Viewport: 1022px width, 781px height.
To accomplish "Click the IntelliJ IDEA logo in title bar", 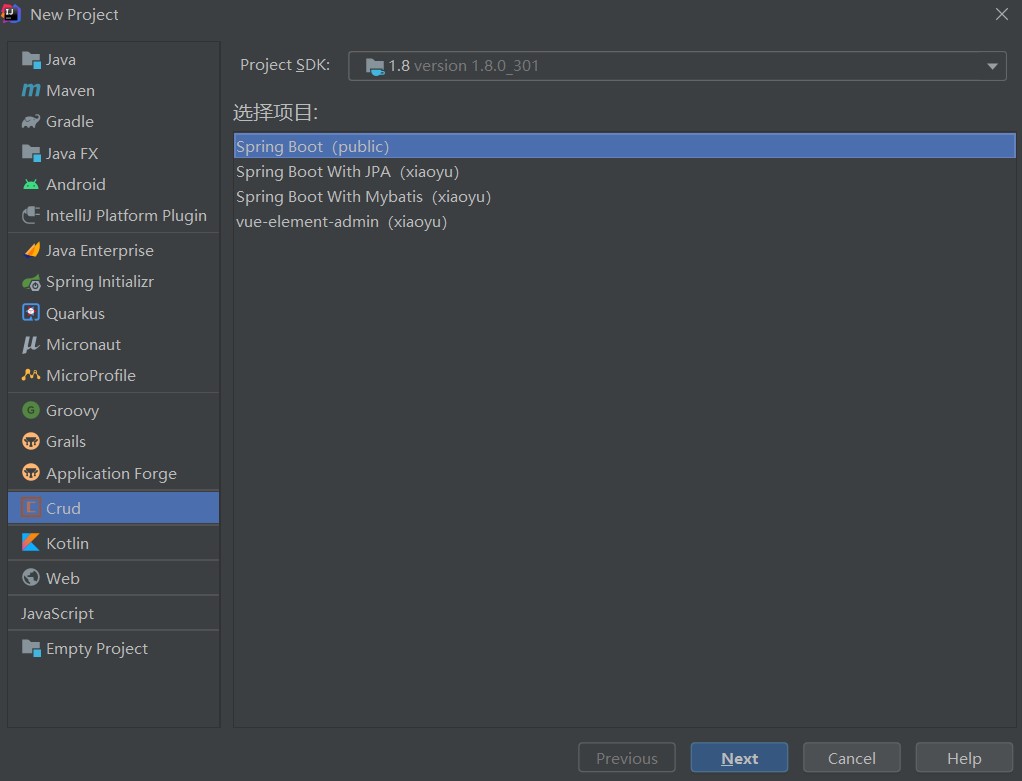I will click(11, 14).
